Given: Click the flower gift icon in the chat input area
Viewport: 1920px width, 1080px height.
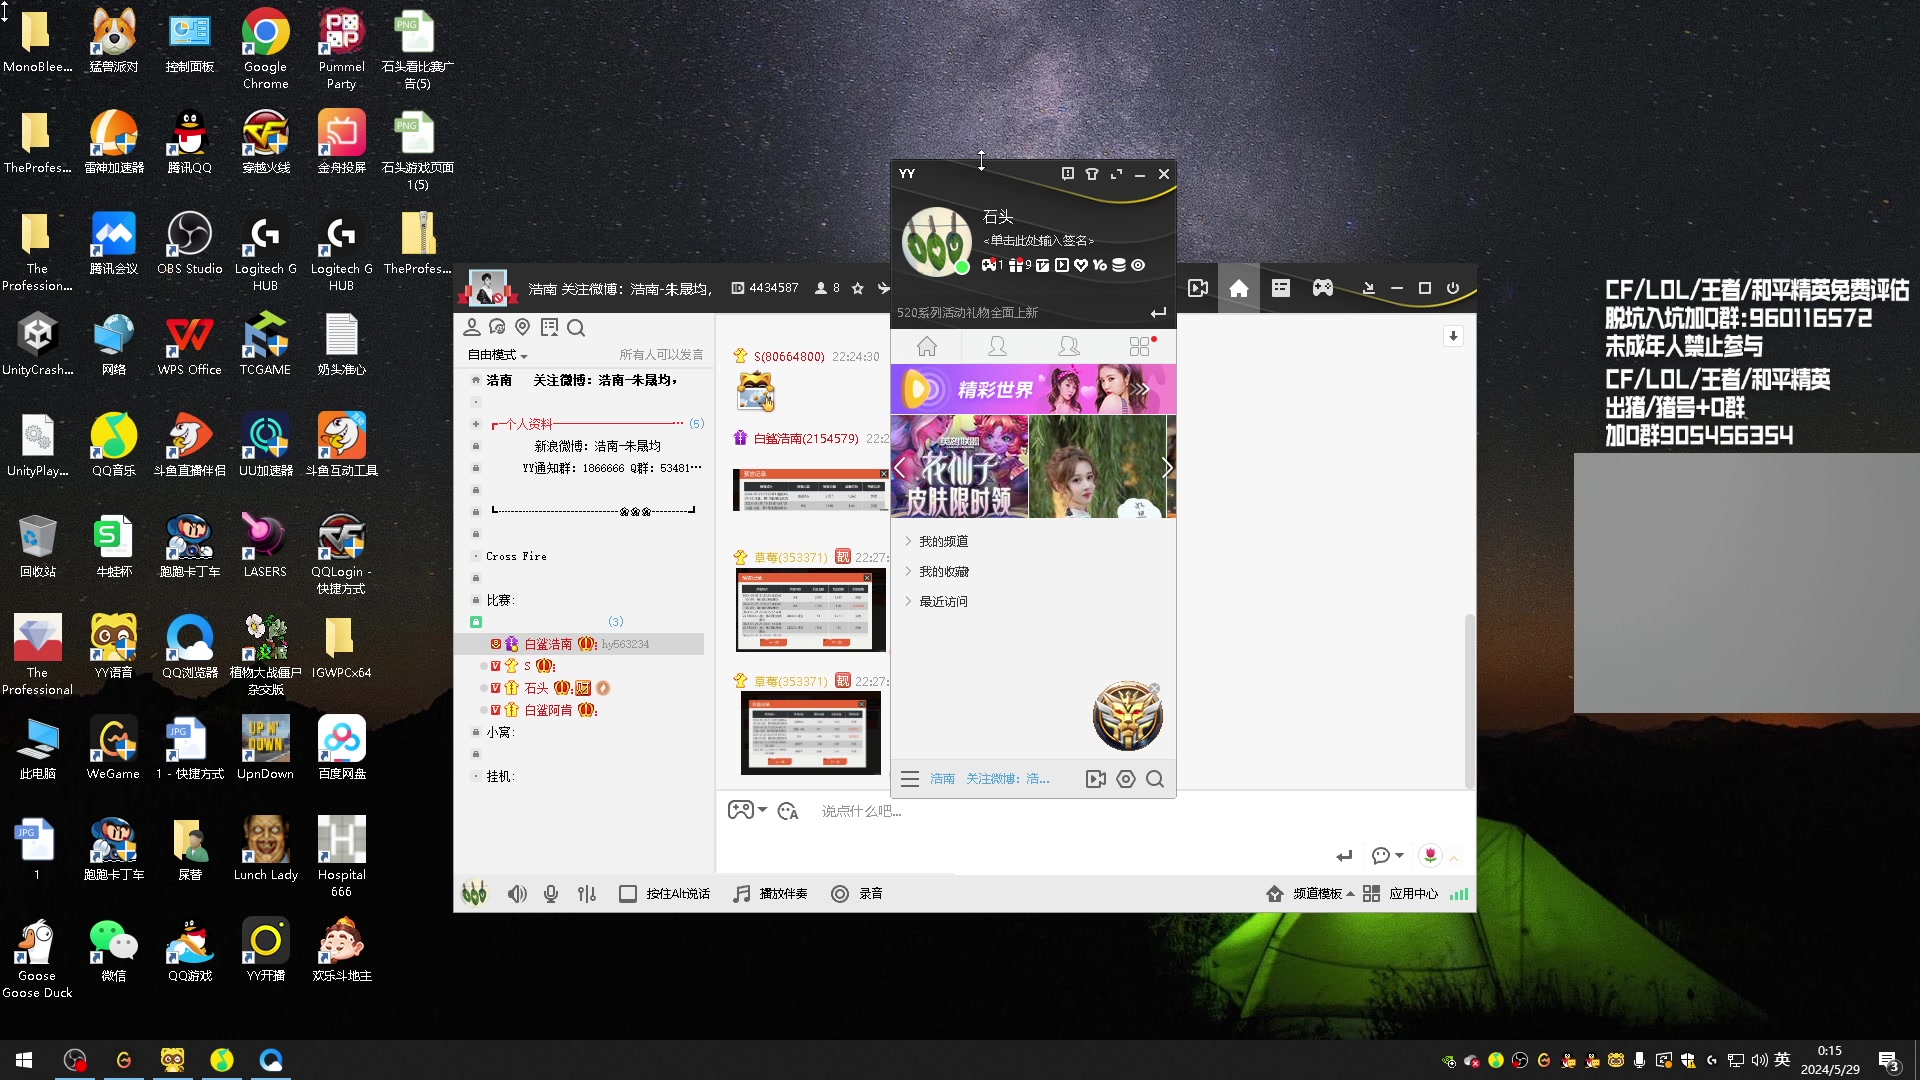Looking at the screenshot, I should (x=1430, y=855).
